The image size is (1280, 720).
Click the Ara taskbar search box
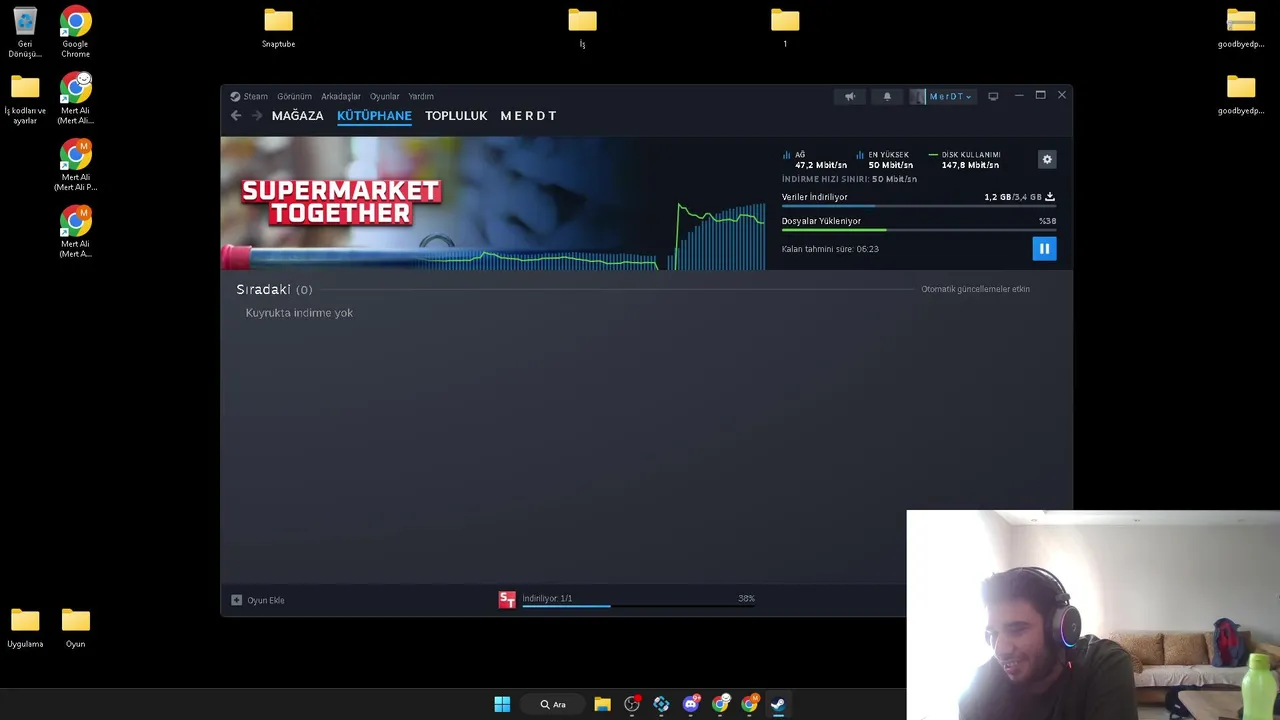[x=553, y=704]
